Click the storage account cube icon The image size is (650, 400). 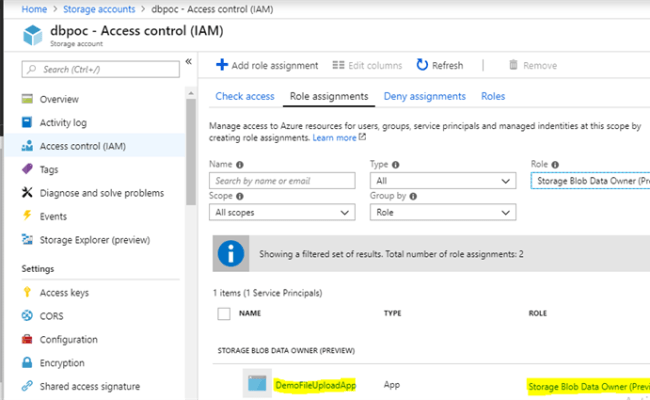coord(33,35)
